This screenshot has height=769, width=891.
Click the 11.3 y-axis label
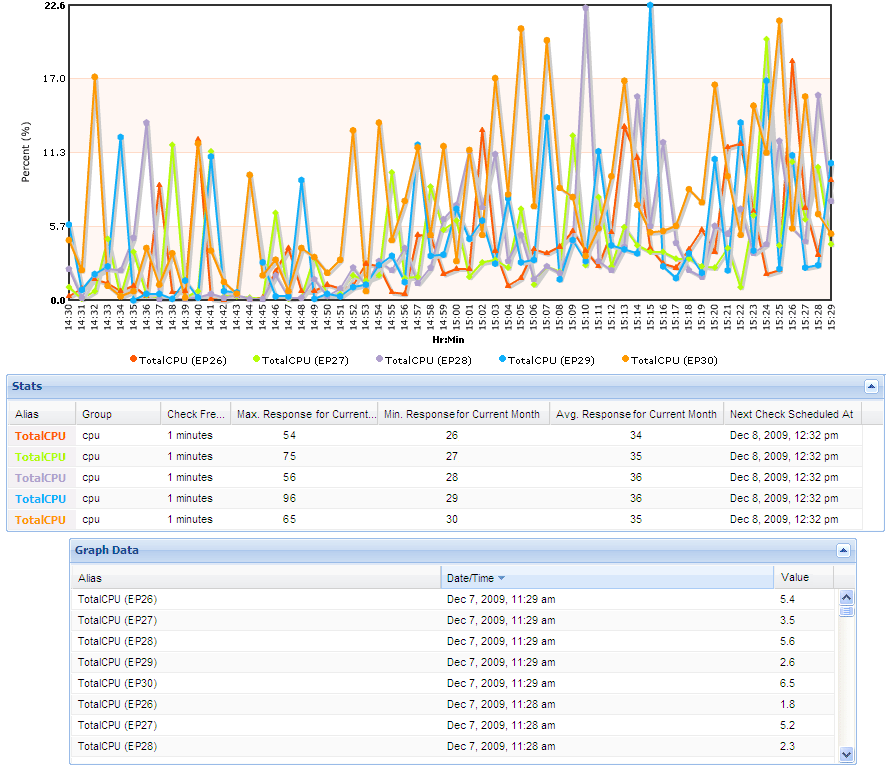(x=55, y=152)
